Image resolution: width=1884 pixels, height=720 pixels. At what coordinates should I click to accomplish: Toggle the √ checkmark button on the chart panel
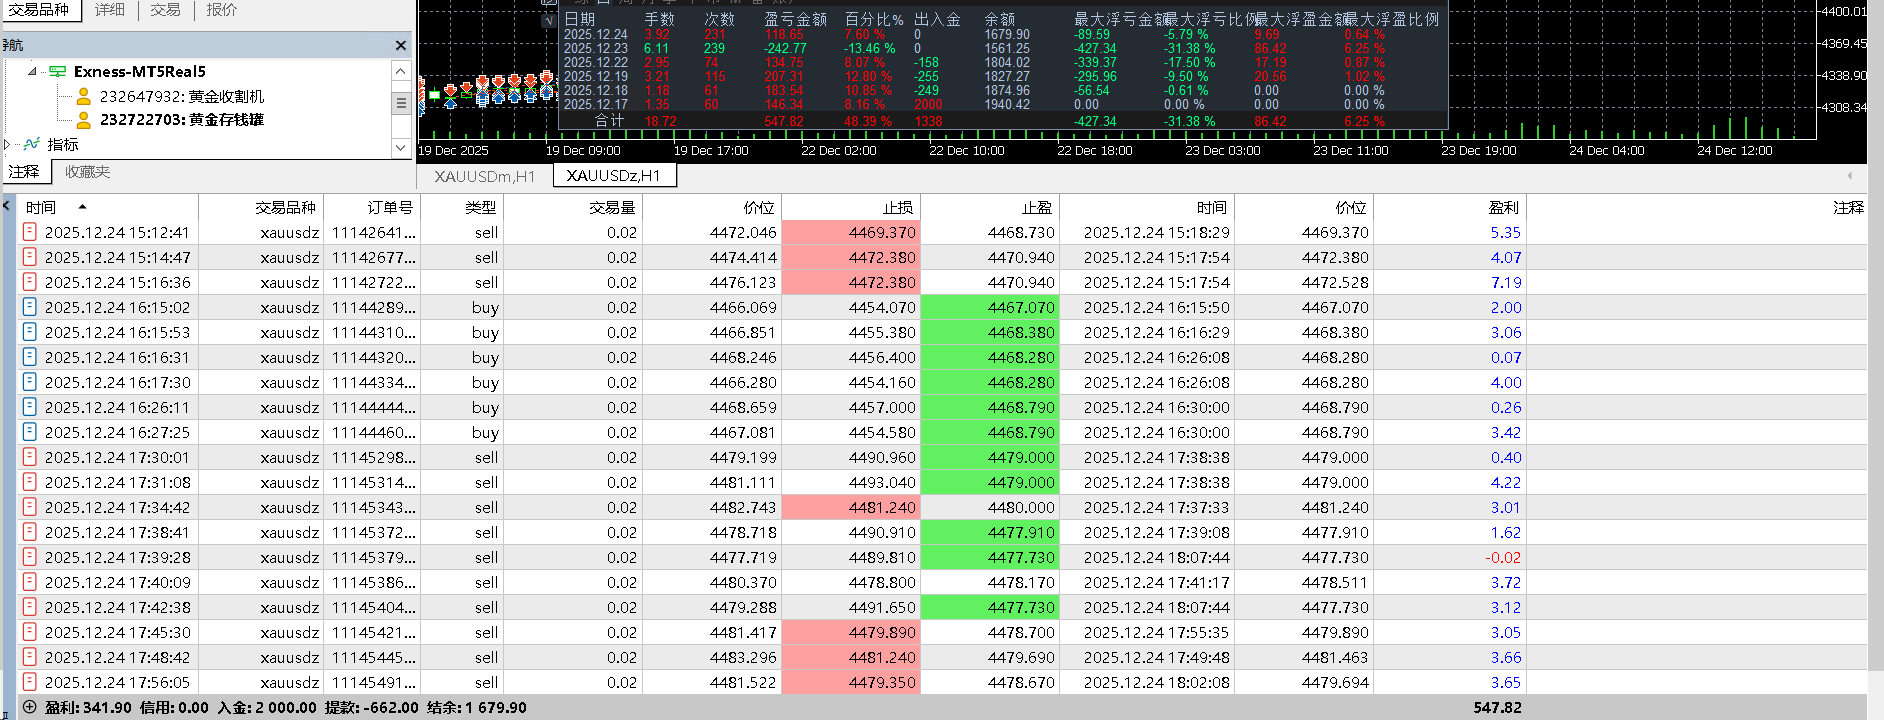click(x=548, y=19)
